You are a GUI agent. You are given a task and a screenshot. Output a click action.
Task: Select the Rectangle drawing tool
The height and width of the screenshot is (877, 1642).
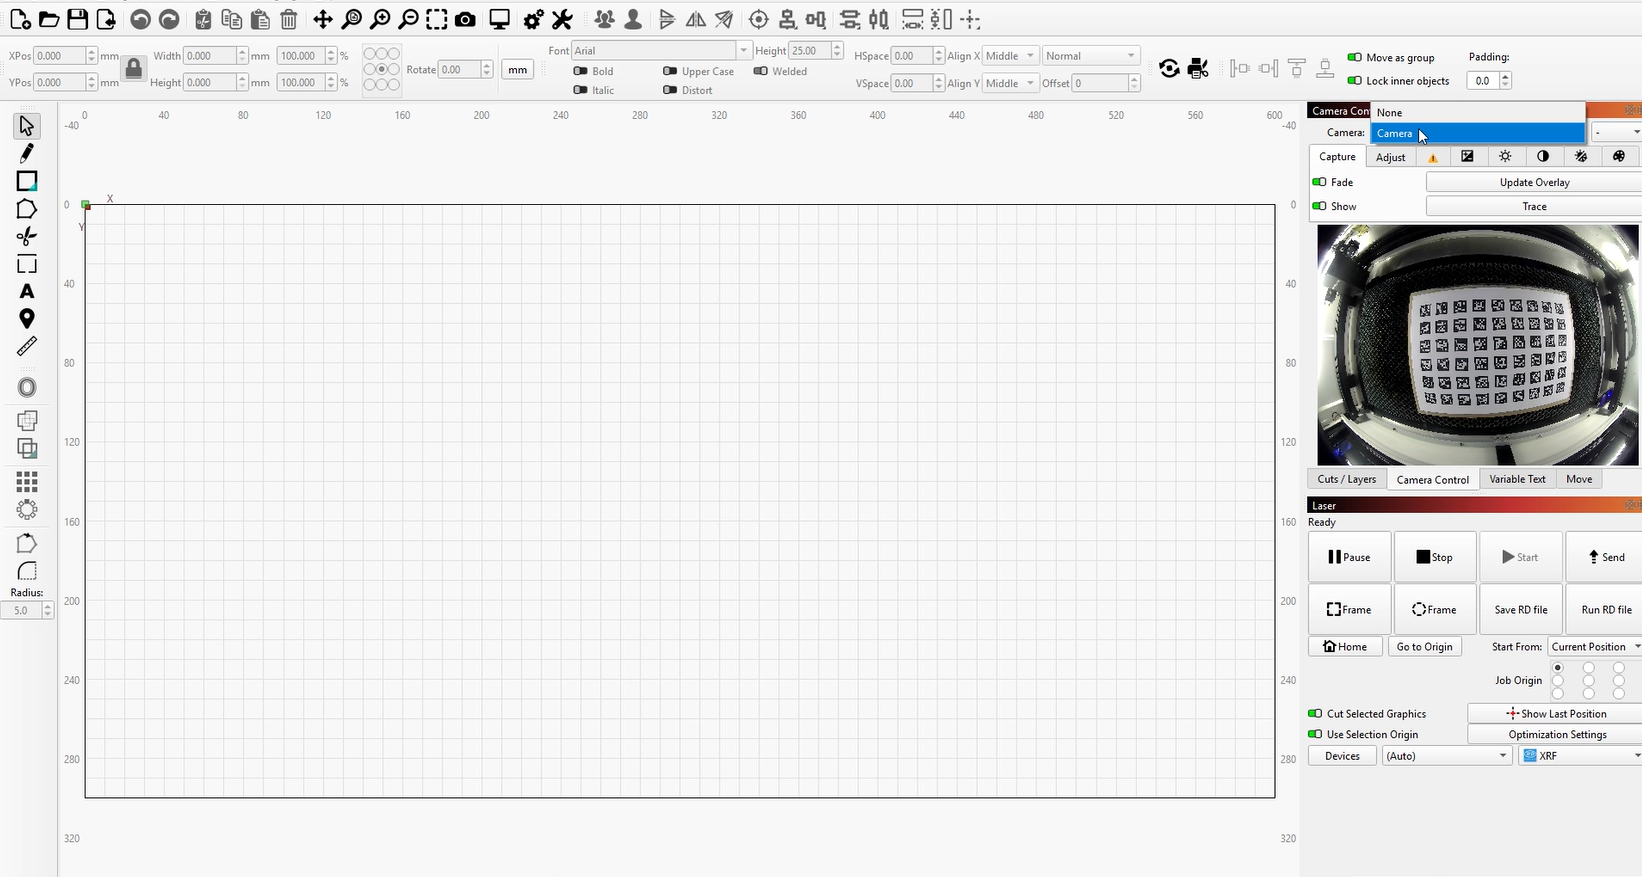point(27,181)
